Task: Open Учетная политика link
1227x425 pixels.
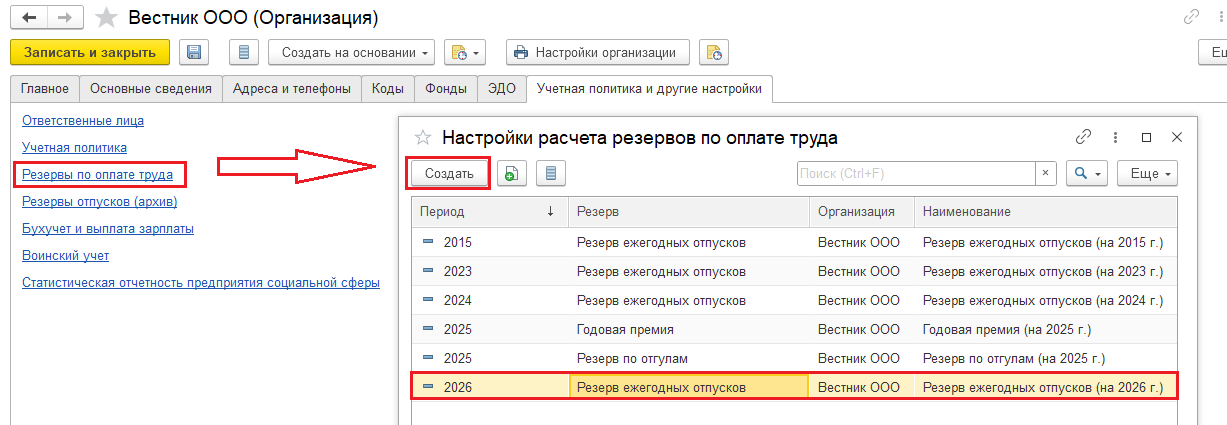Action: [x=74, y=148]
